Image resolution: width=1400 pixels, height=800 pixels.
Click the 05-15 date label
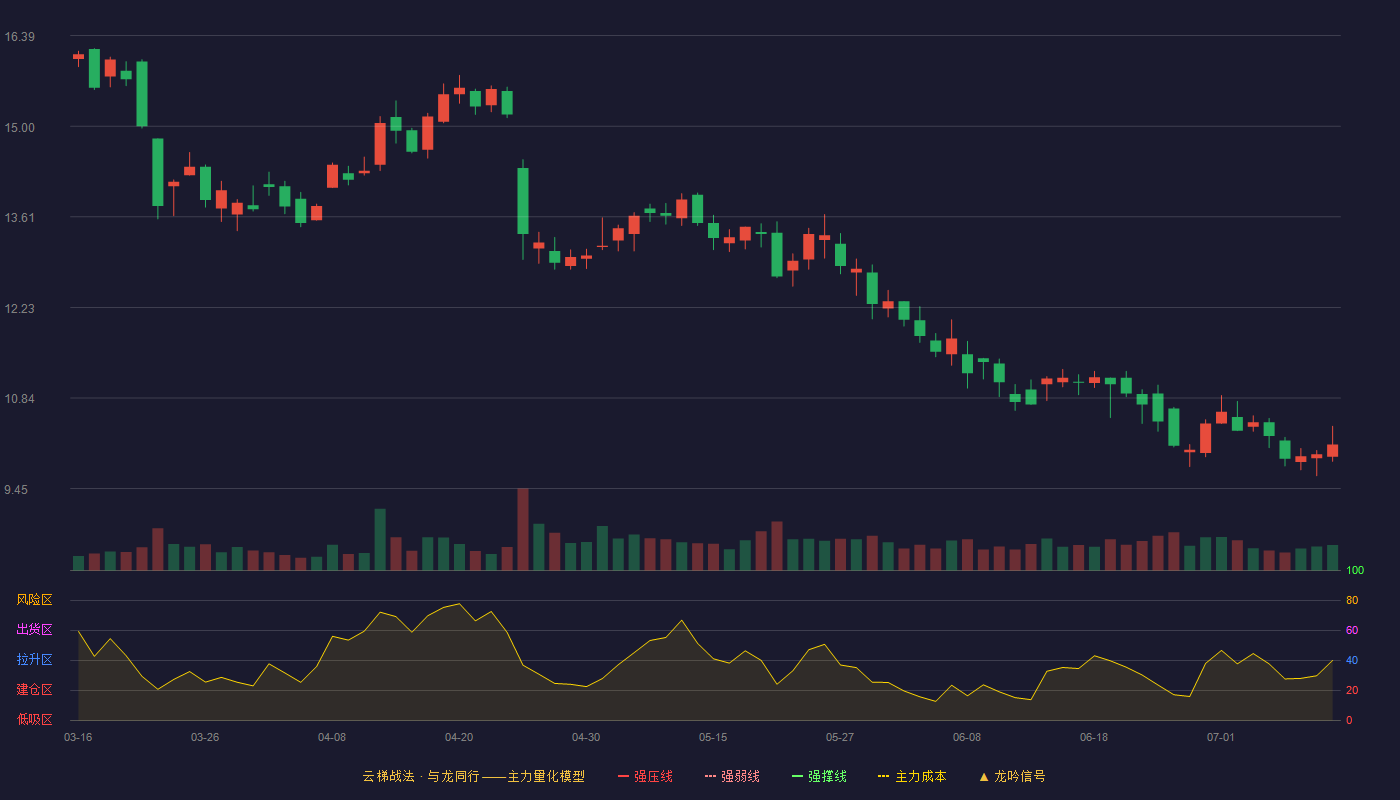coord(713,737)
